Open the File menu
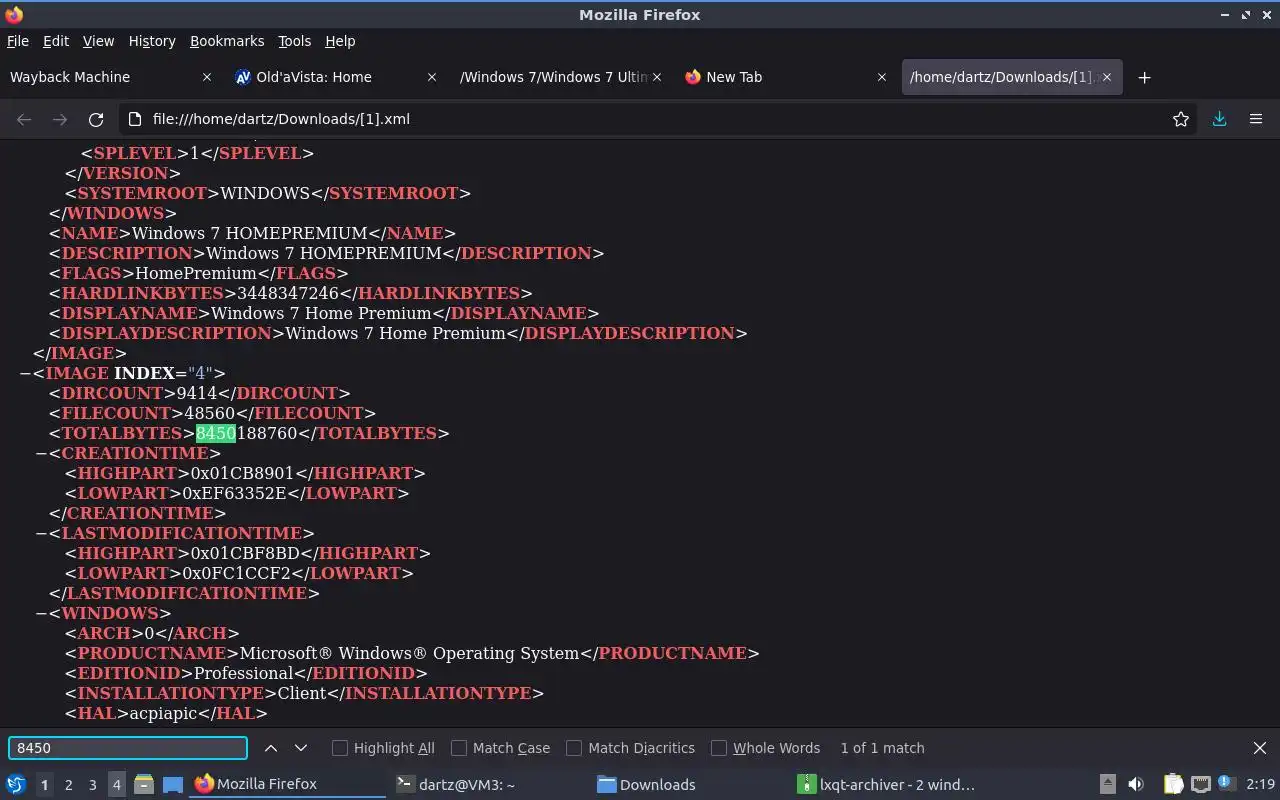 (x=18, y=41)
